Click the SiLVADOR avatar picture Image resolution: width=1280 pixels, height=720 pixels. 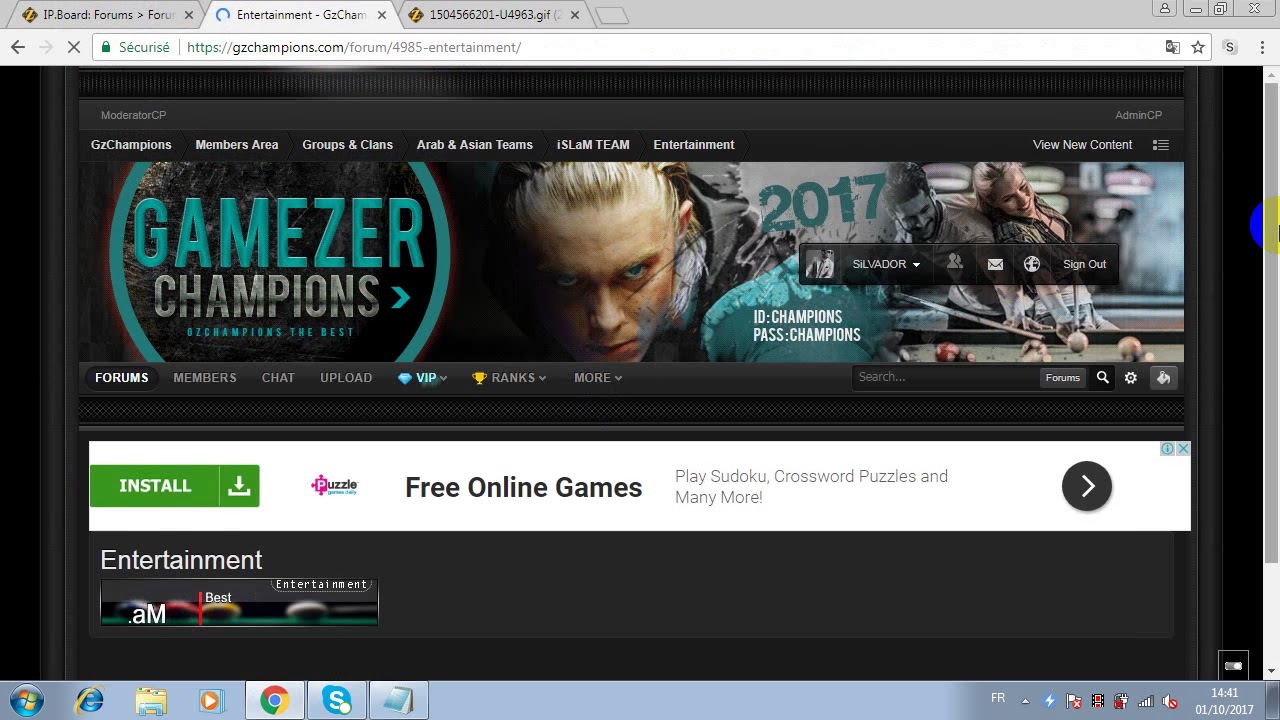point(820,264)
